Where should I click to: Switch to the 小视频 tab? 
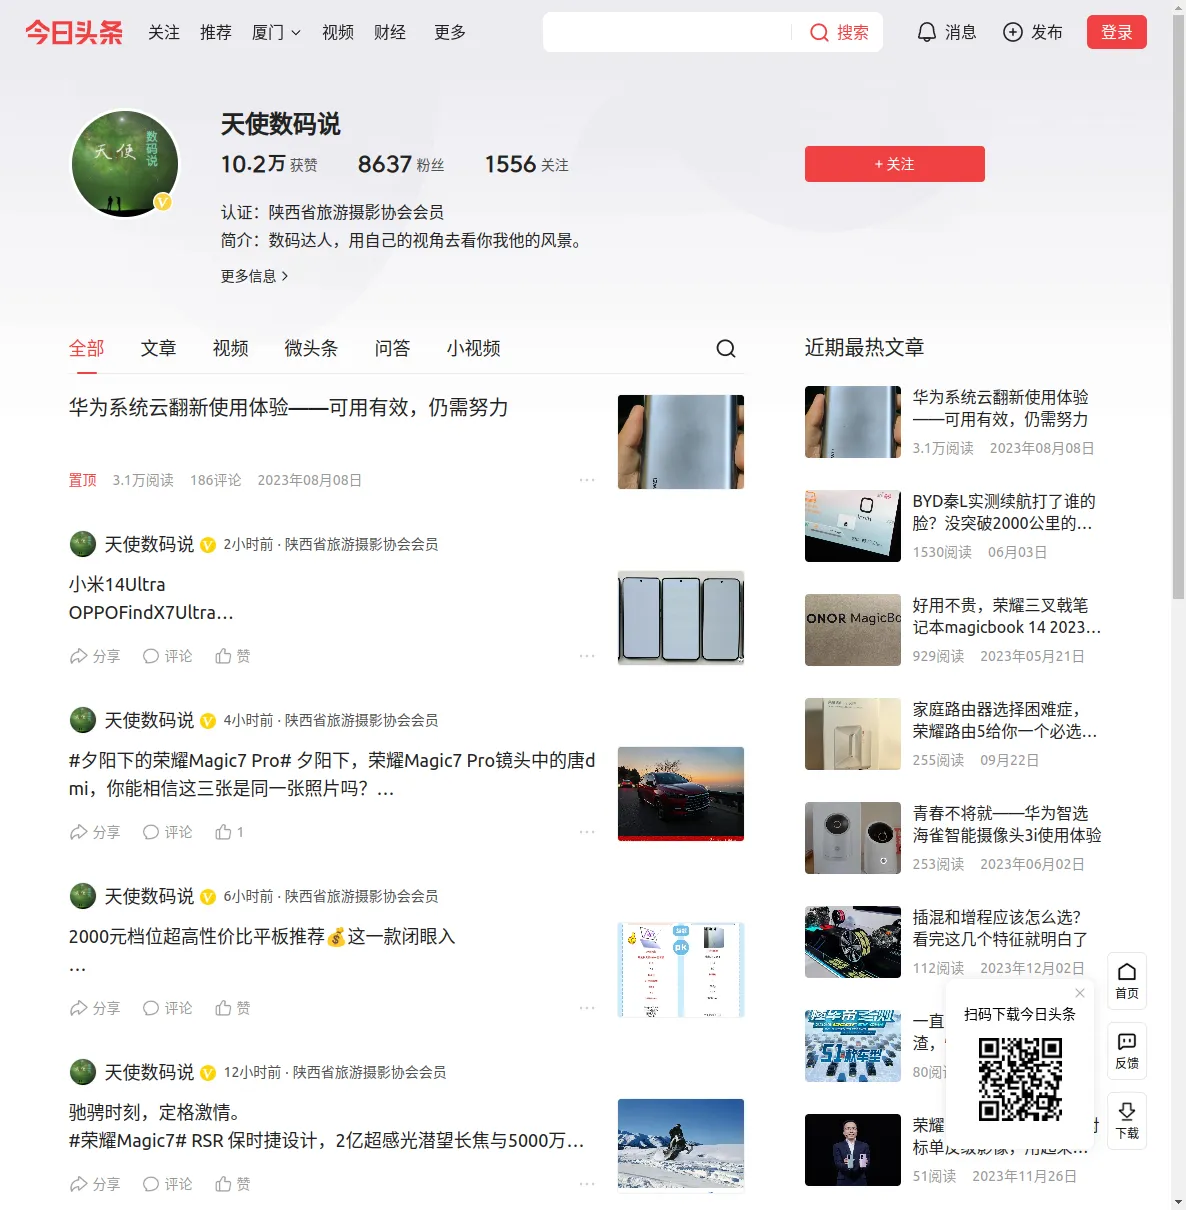pyautogui.click(x=474, y=348)
